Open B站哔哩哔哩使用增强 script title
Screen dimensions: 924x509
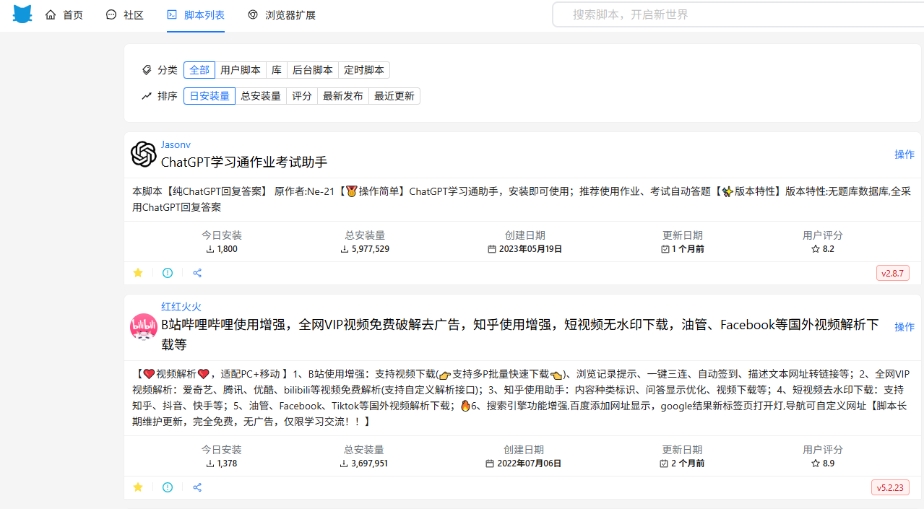(520, 334)
